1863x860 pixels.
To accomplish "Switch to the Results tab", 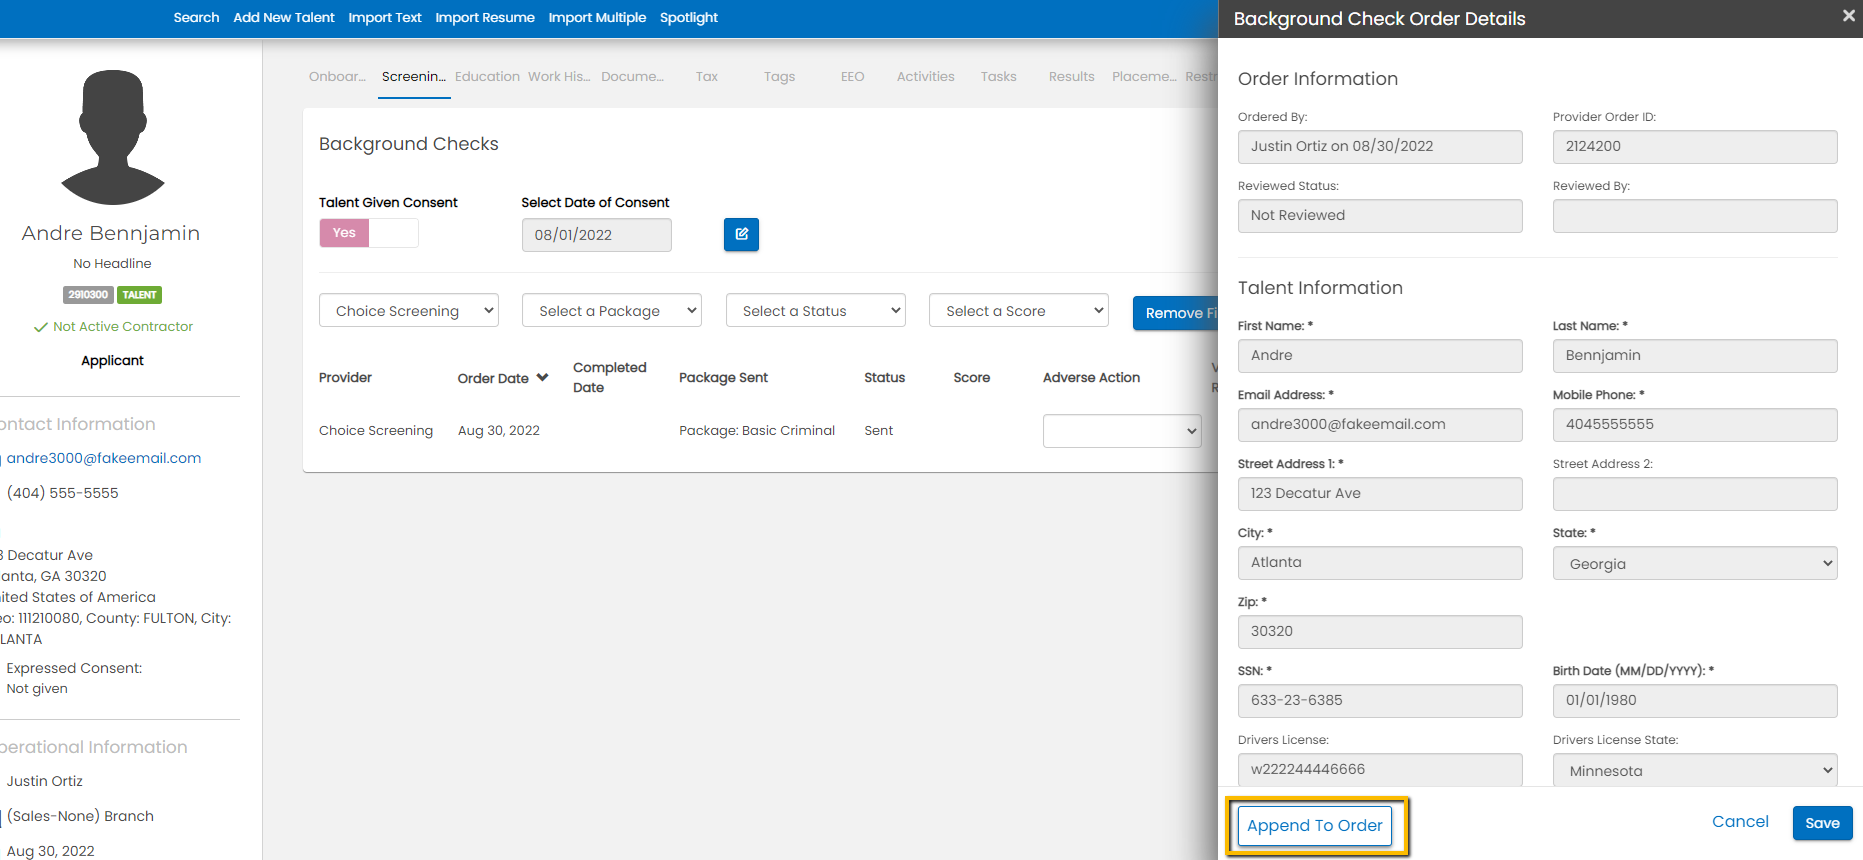I will tap(1072, 77).
